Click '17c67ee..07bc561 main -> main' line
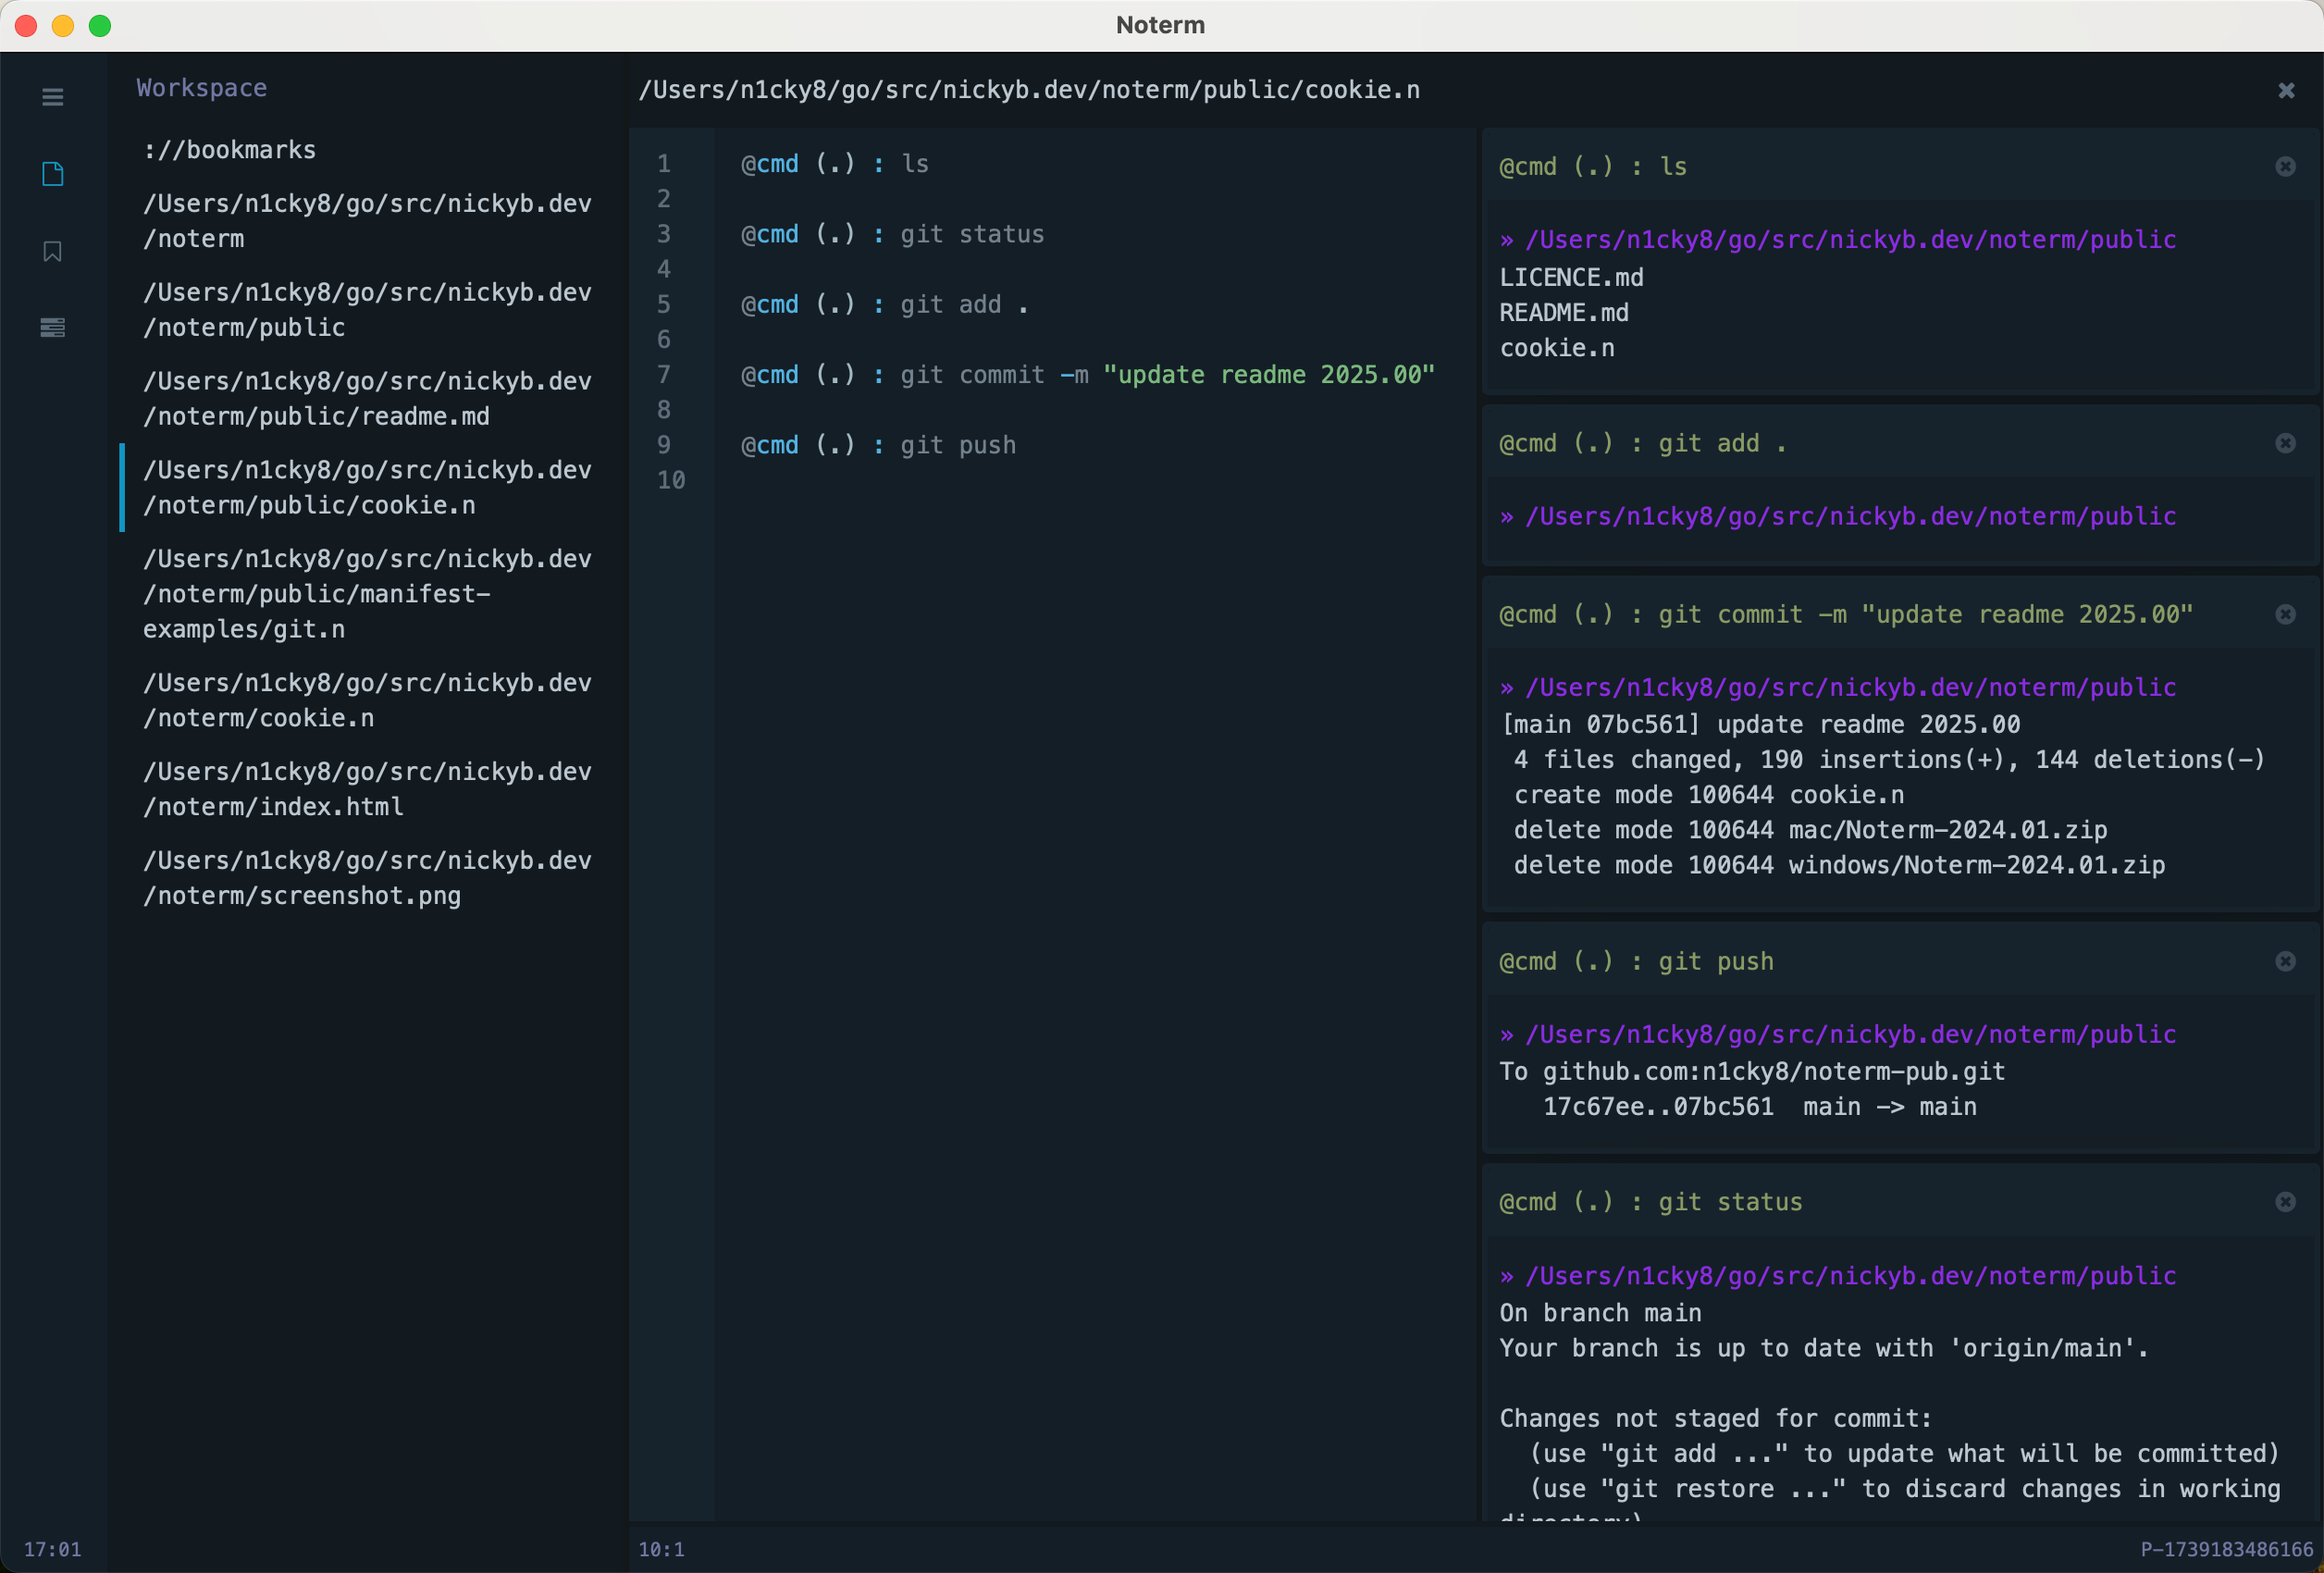Screen dimensions: 2324x1573 click(x=1759, y=1107)
